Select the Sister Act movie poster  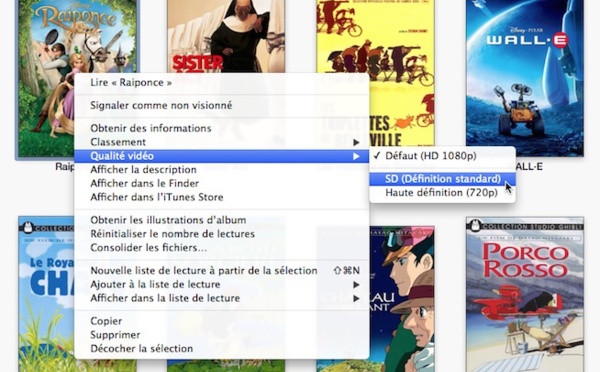[226, 36]
